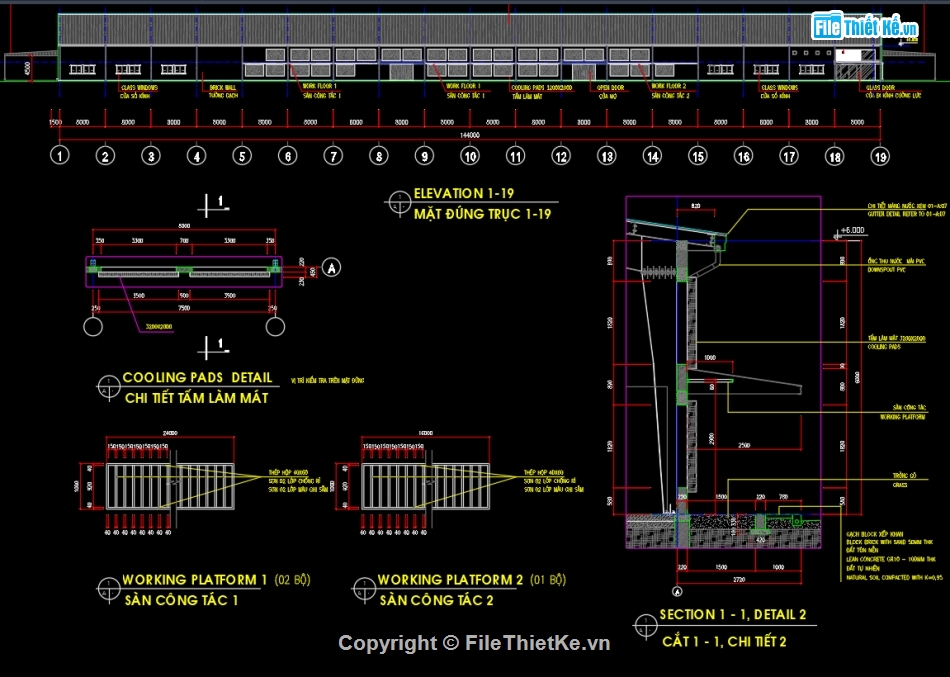The width and height of the screenshot is (950, 677).
Task: Select axis bubble 'A' beside cooling pads detail
Action: click(331, 267)
